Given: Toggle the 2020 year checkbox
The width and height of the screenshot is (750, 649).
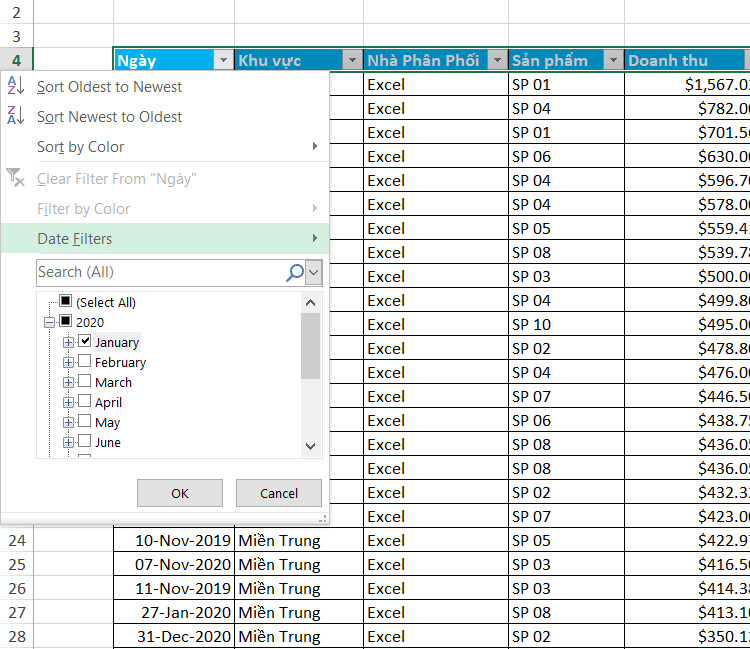Looking at the screenshot, I should click(x=66, y=321).
